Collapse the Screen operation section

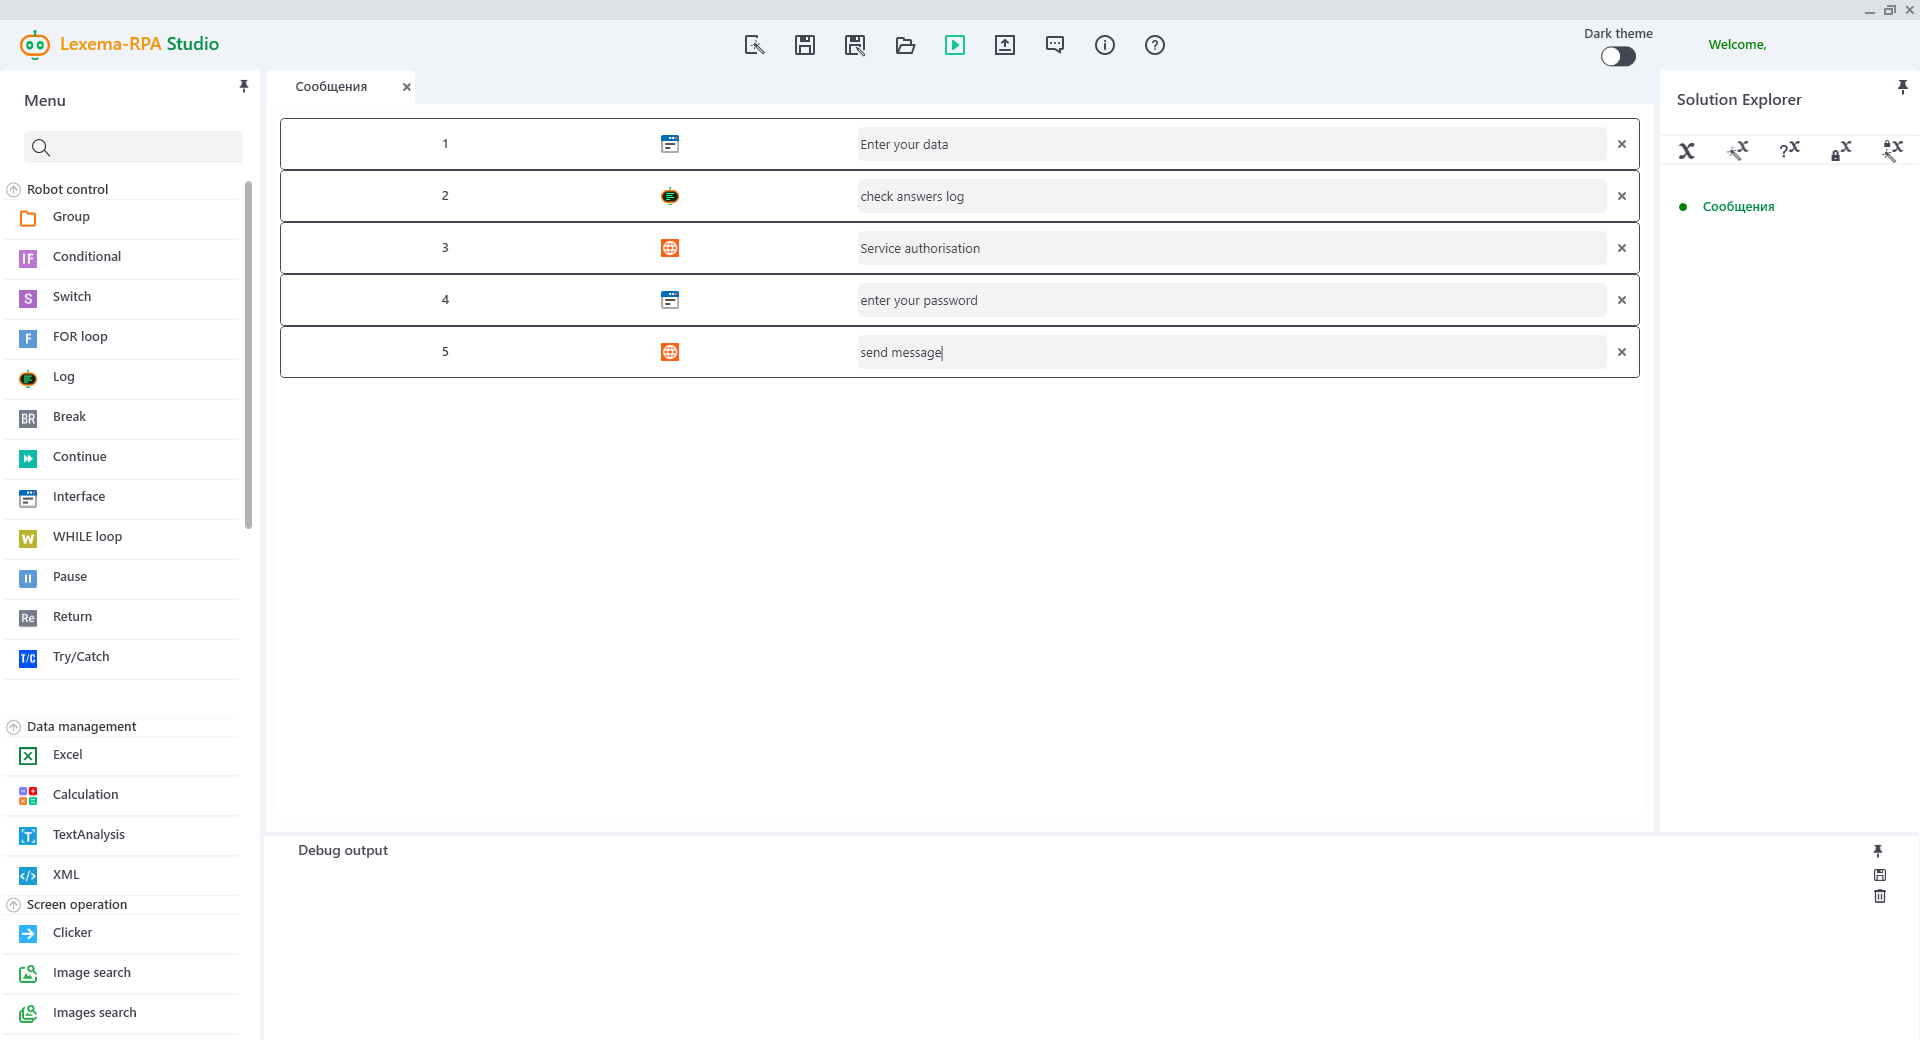tap(14, 905)
